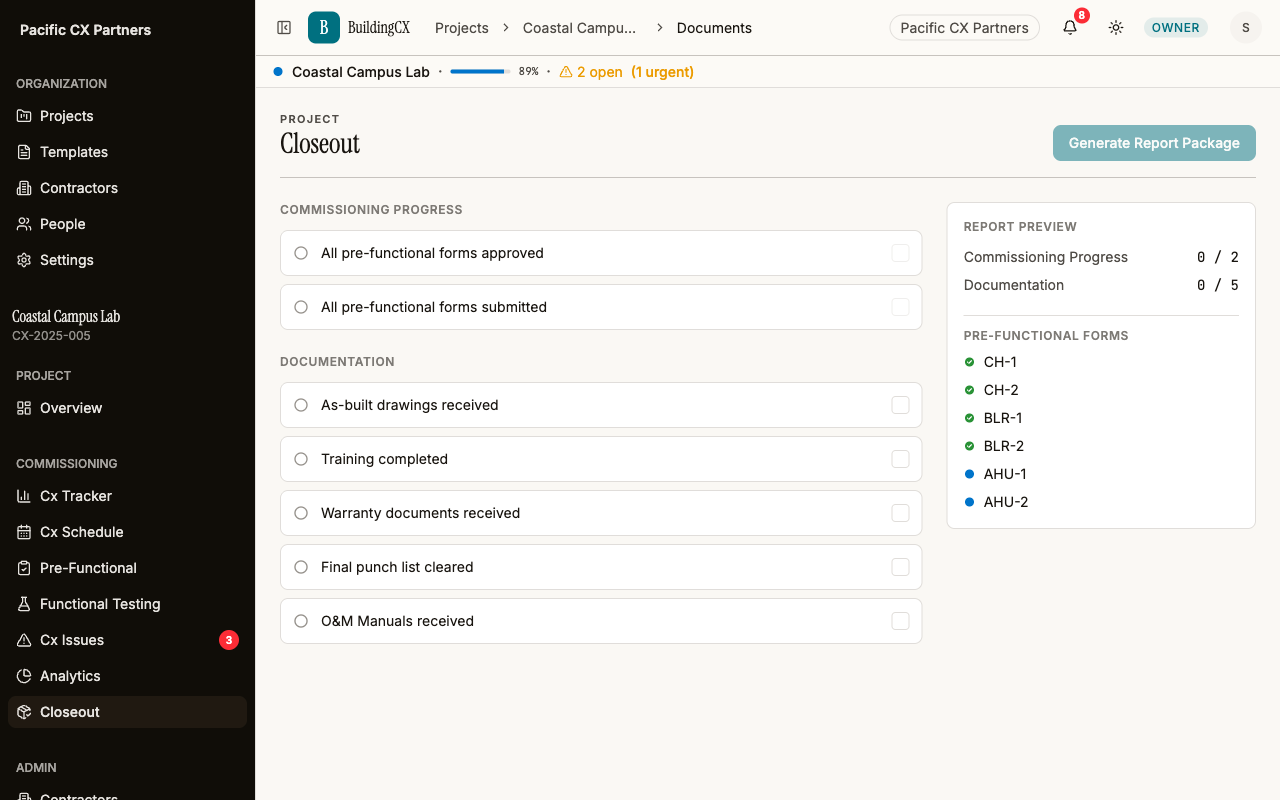The height and width of the screenshot is (800, 1280).
Task: Check As-built drawings received checkbox
Action: (900, 405)
